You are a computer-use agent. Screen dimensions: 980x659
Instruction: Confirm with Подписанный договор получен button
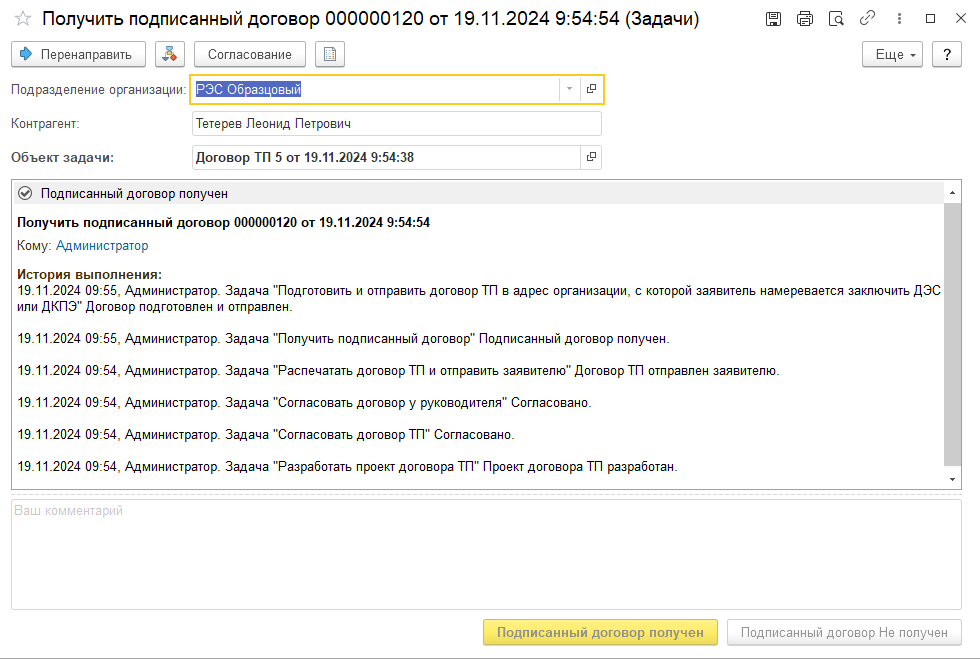point(600,632)
